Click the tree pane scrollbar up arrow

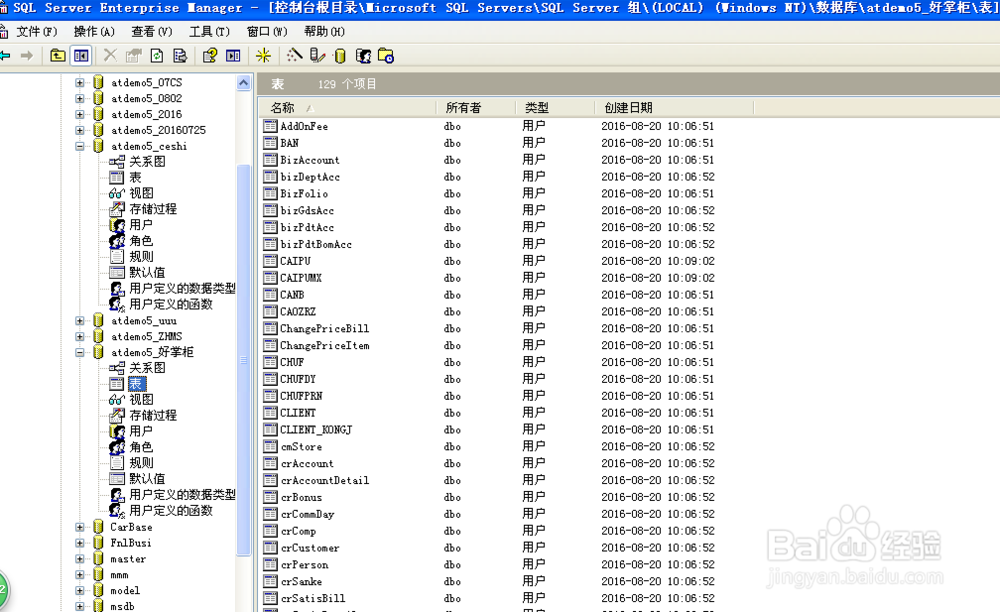244,83
